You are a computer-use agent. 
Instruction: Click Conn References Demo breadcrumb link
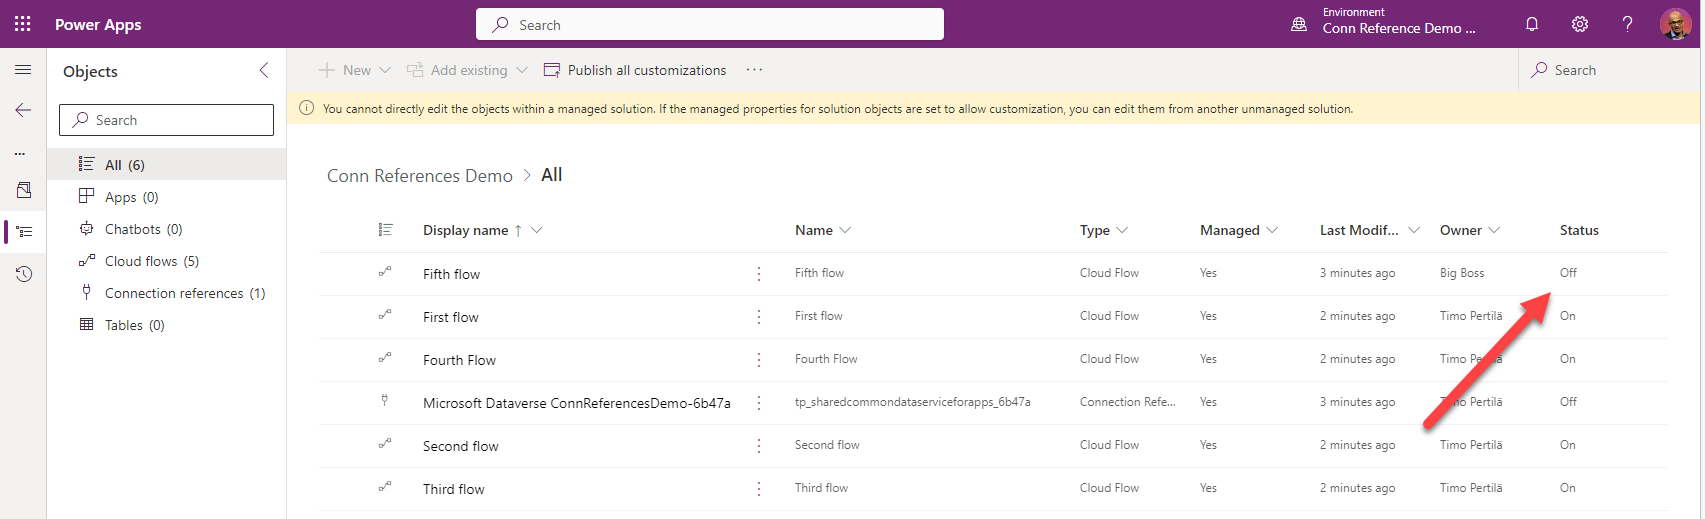(419, 176)
